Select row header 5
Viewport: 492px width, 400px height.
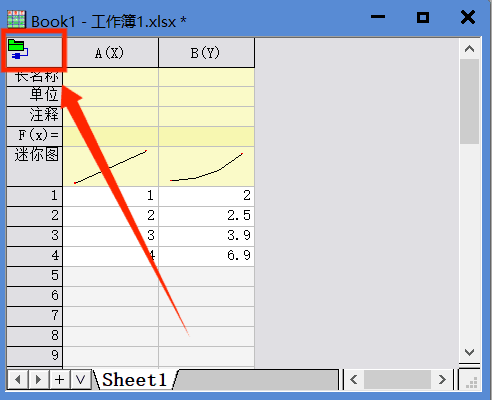35,276
